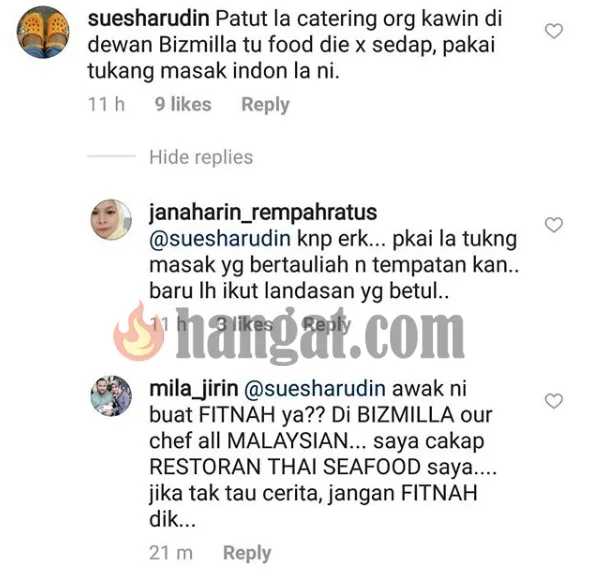Visit the suesharudin username at the top comment
The image size is (601, 583).
[149, 18]
